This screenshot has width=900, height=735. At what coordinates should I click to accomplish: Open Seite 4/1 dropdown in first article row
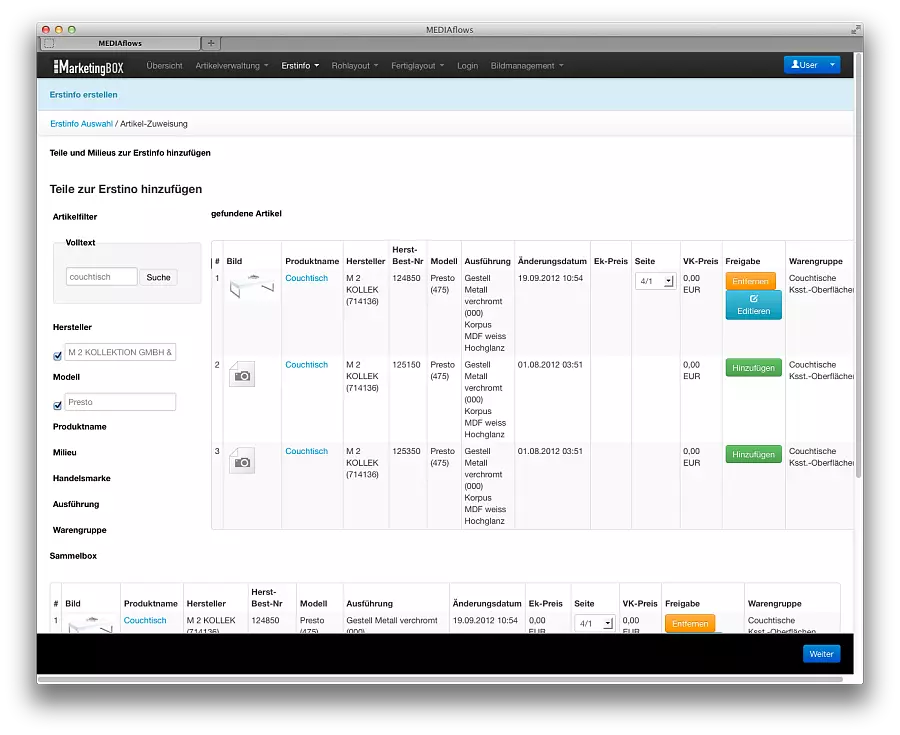click(x=655, y=281)
